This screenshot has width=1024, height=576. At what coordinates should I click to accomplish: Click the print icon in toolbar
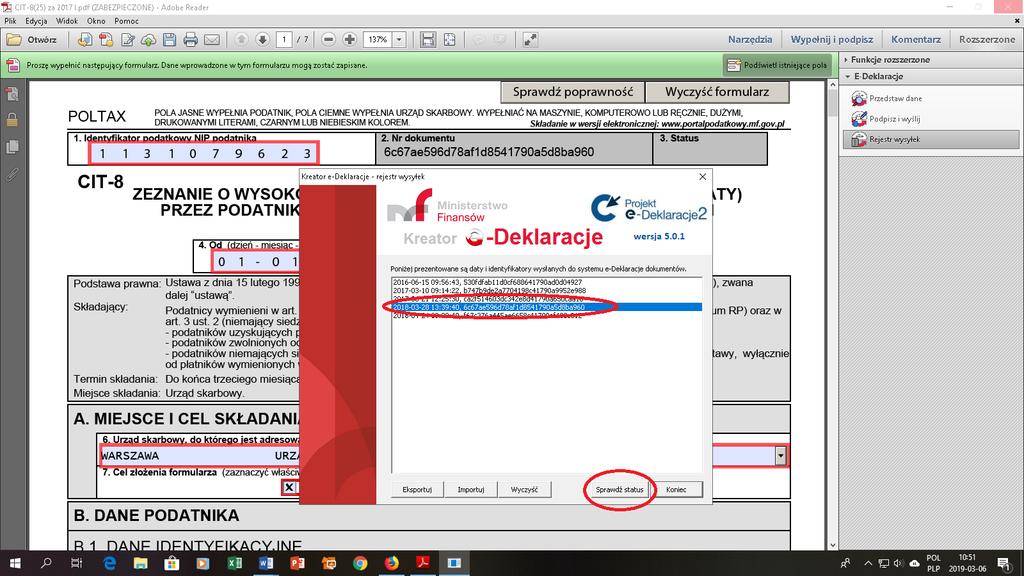pos(190,40)
